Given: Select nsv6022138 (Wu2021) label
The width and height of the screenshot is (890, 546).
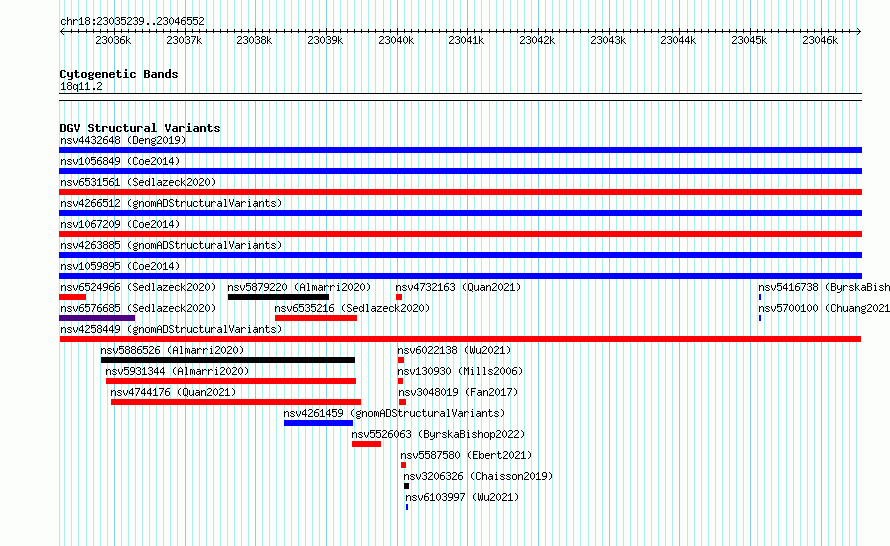Looking at the screenshot, I should coord(454,350).
